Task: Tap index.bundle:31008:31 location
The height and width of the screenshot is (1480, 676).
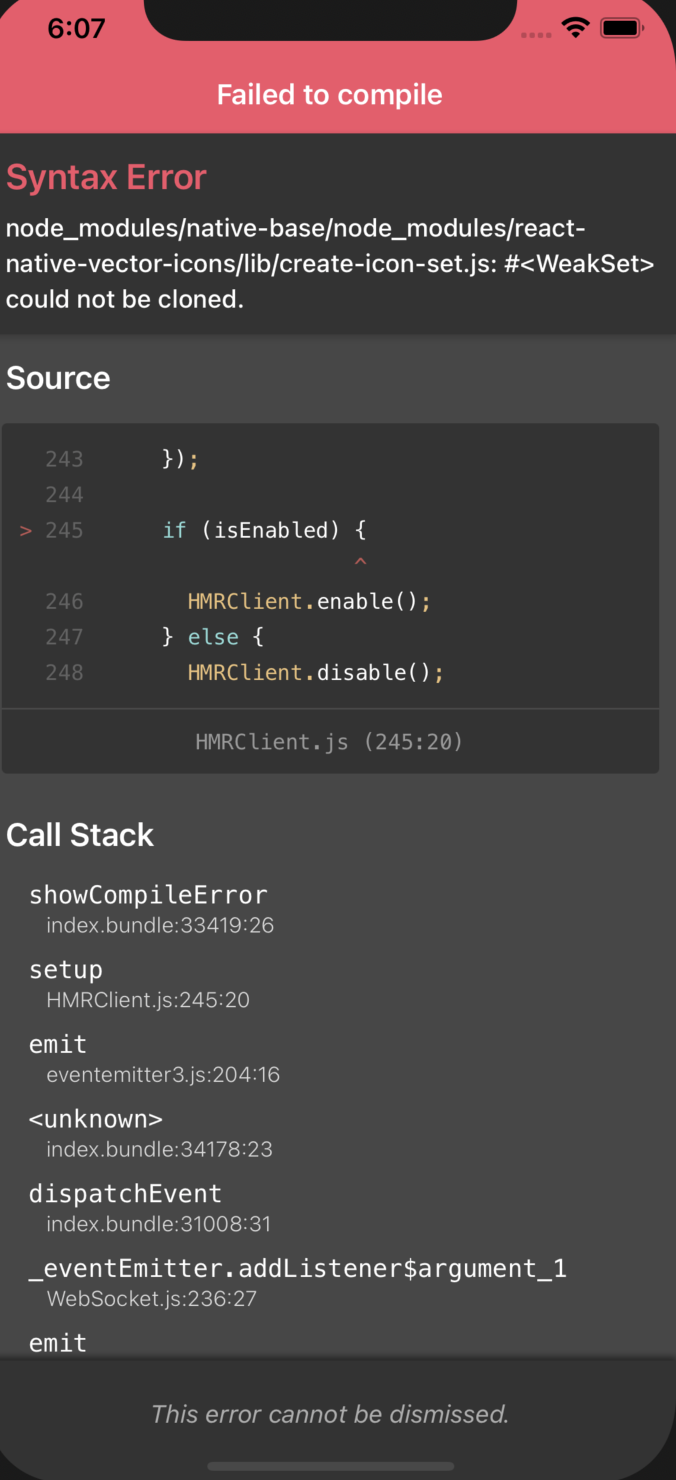Action: [x=159, y=1224]
